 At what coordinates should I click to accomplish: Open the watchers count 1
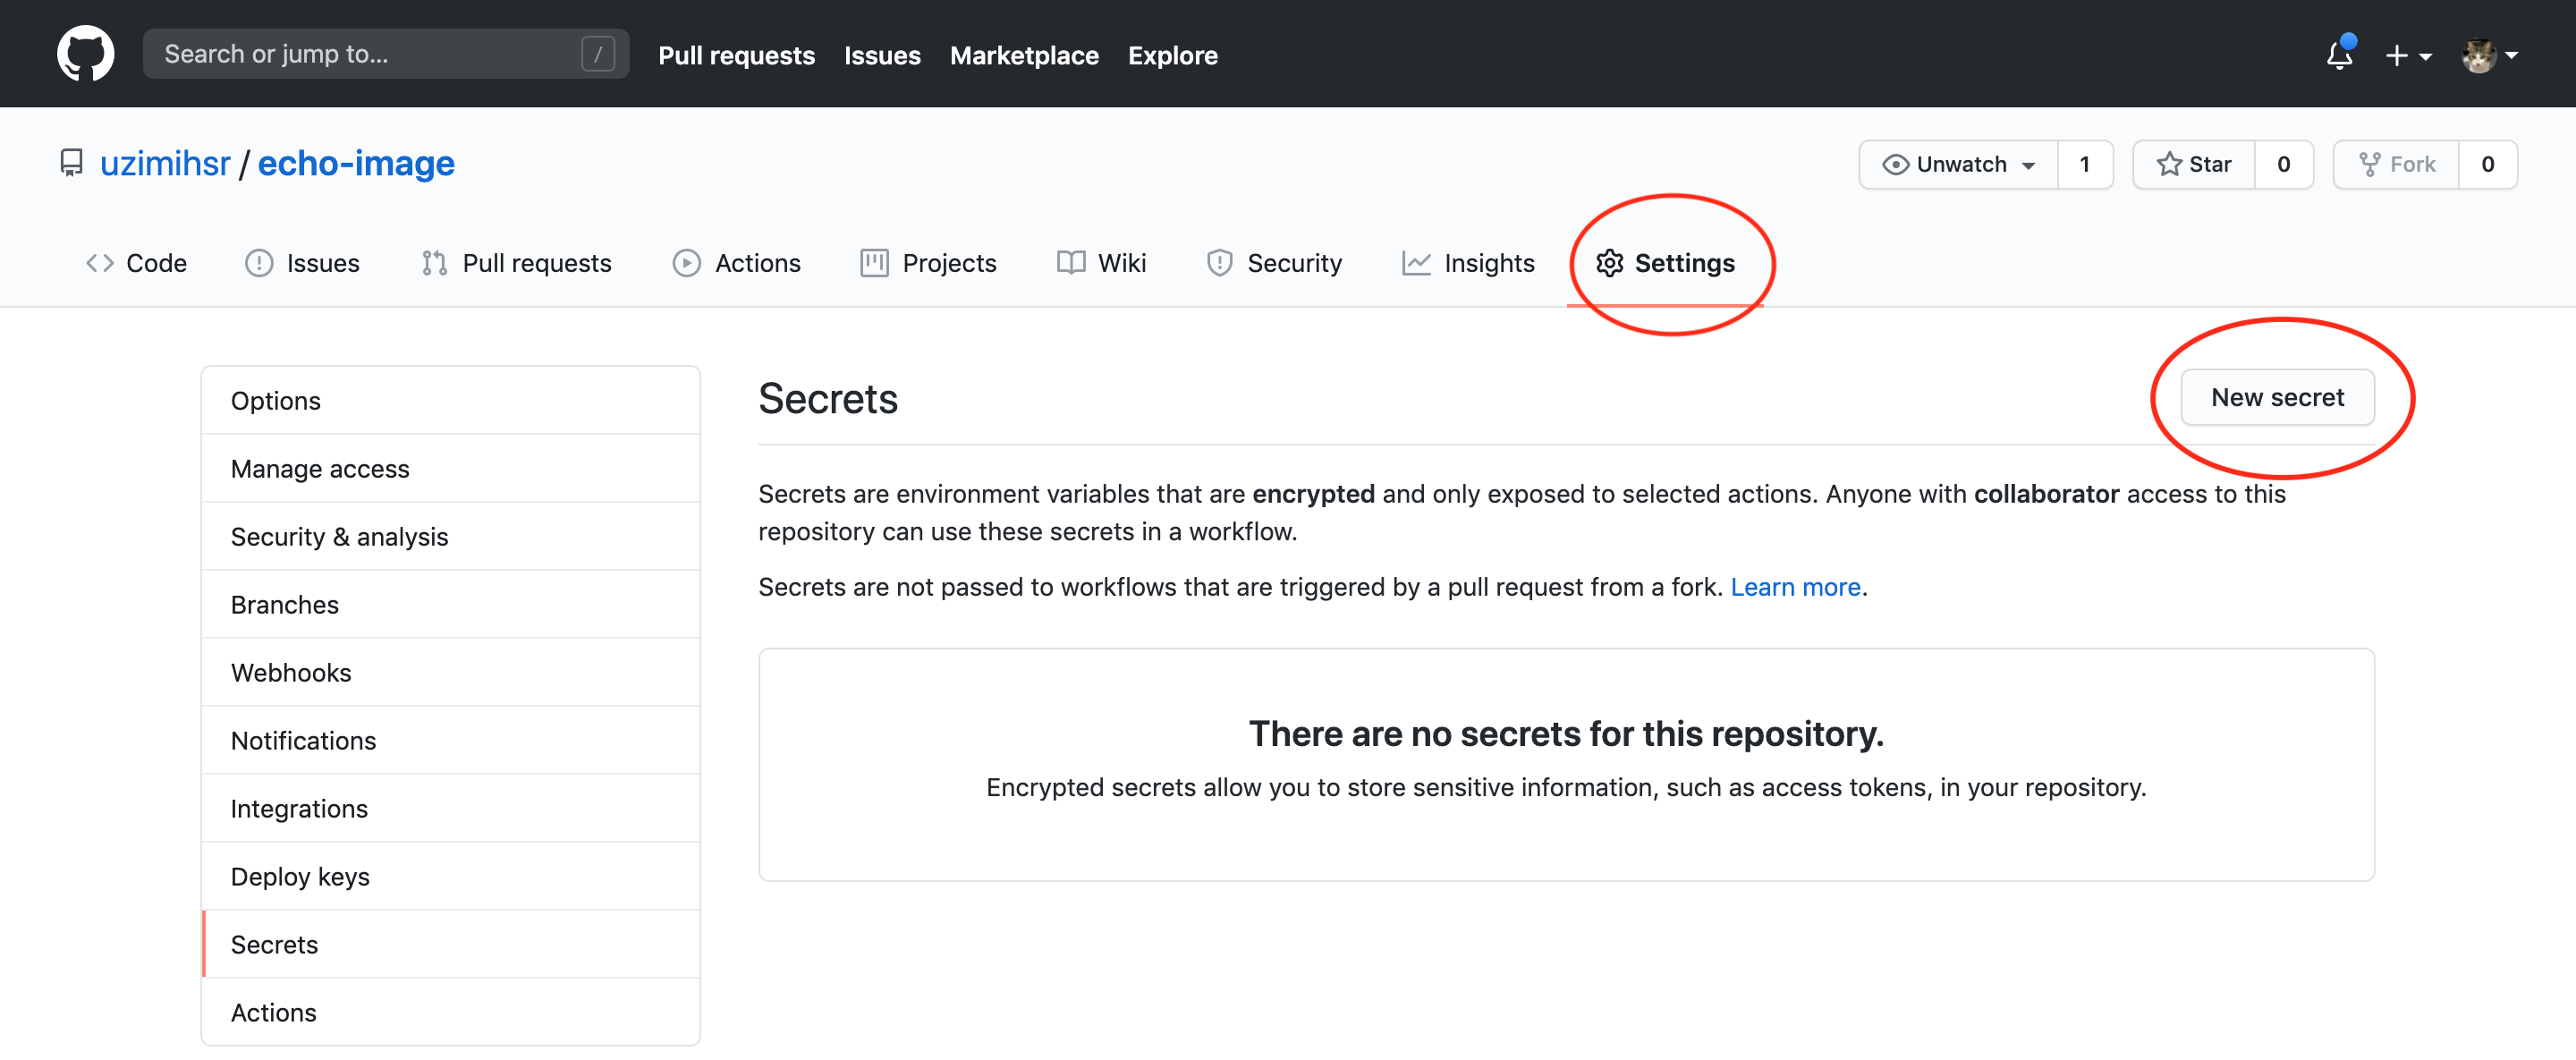point(2085,164)
